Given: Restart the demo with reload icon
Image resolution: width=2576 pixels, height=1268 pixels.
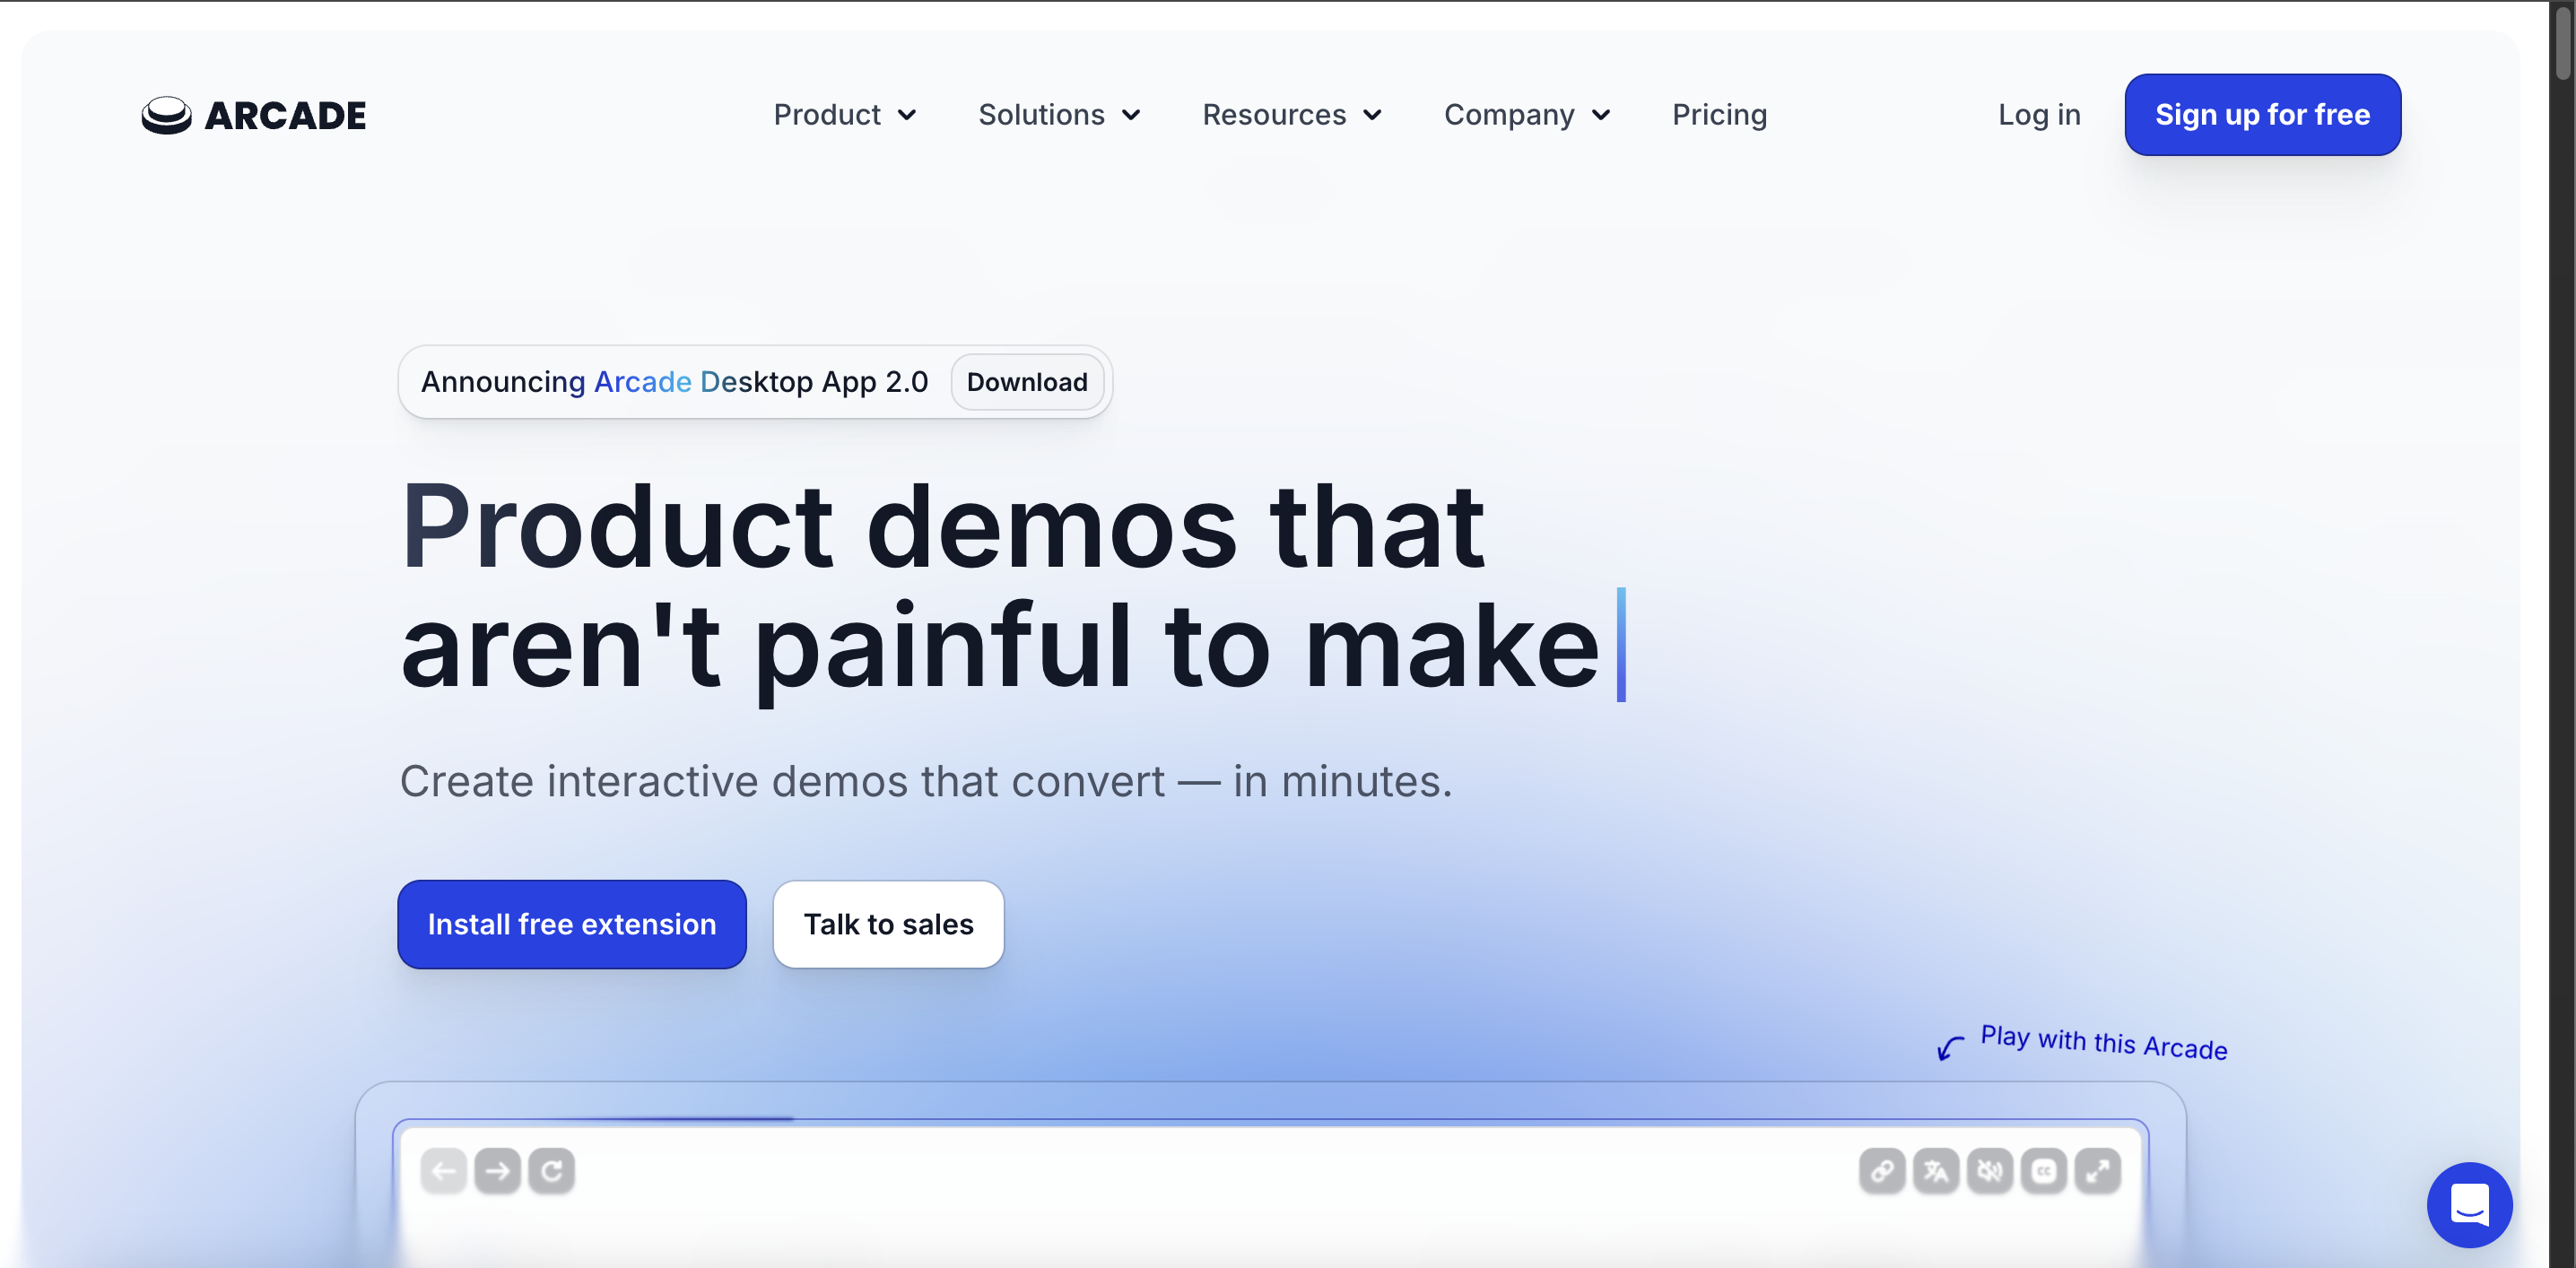Looking at the screenshot, I should (551, 1170).
